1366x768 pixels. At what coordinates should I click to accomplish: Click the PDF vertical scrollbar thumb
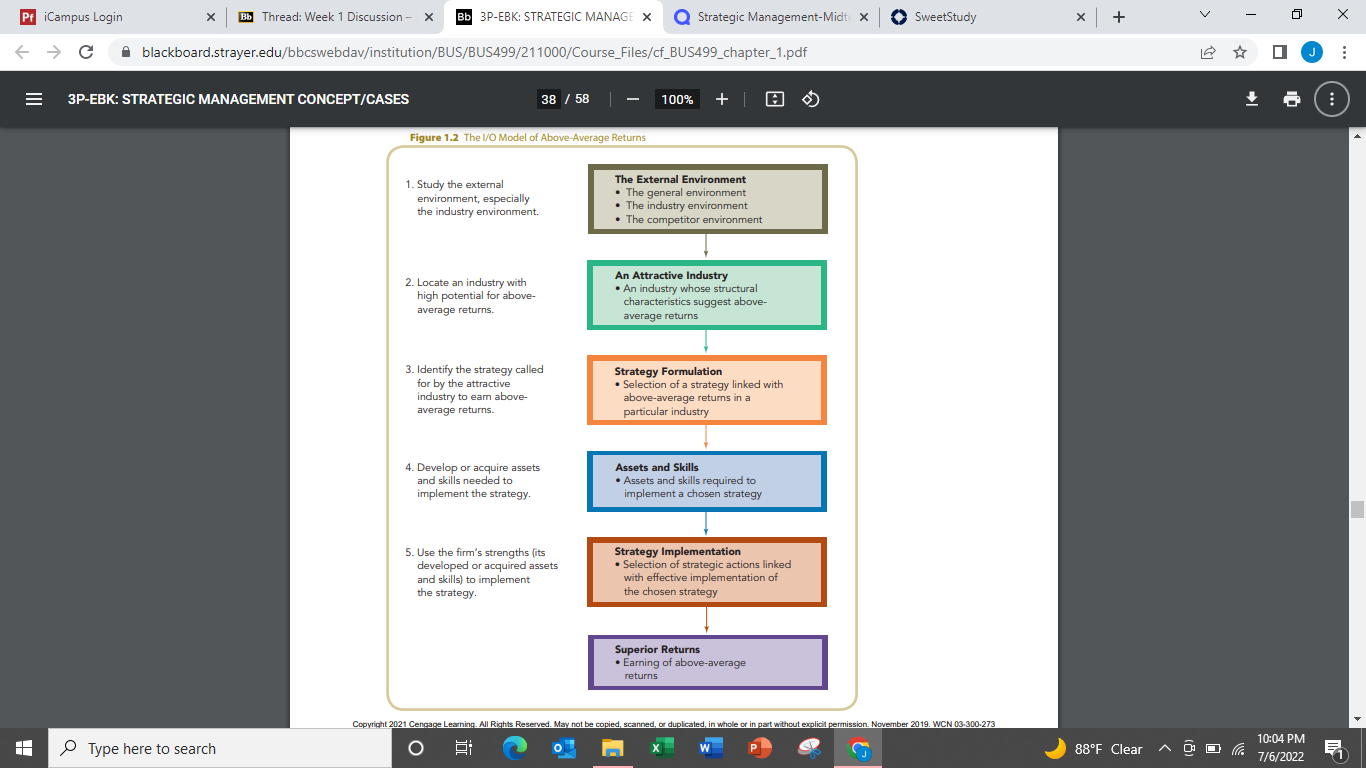pyautogui.click(x=1357, y=509)
